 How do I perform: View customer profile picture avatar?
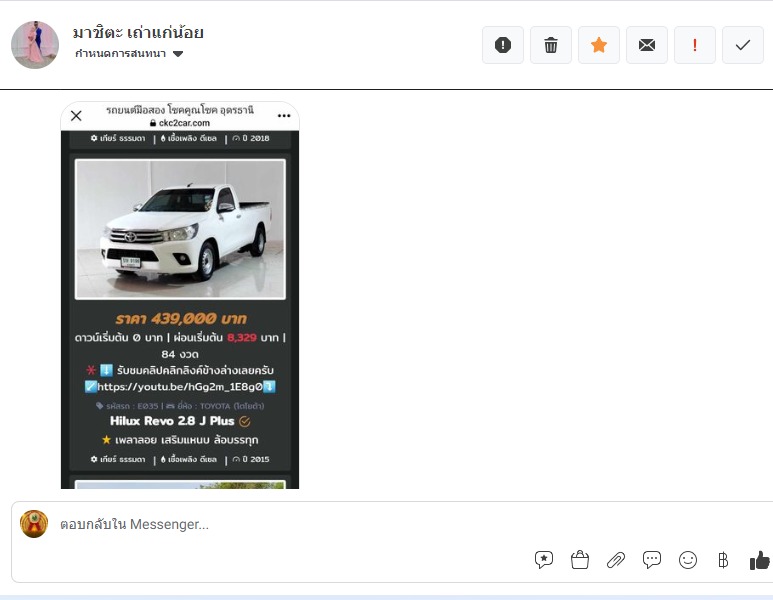(35, 44)
